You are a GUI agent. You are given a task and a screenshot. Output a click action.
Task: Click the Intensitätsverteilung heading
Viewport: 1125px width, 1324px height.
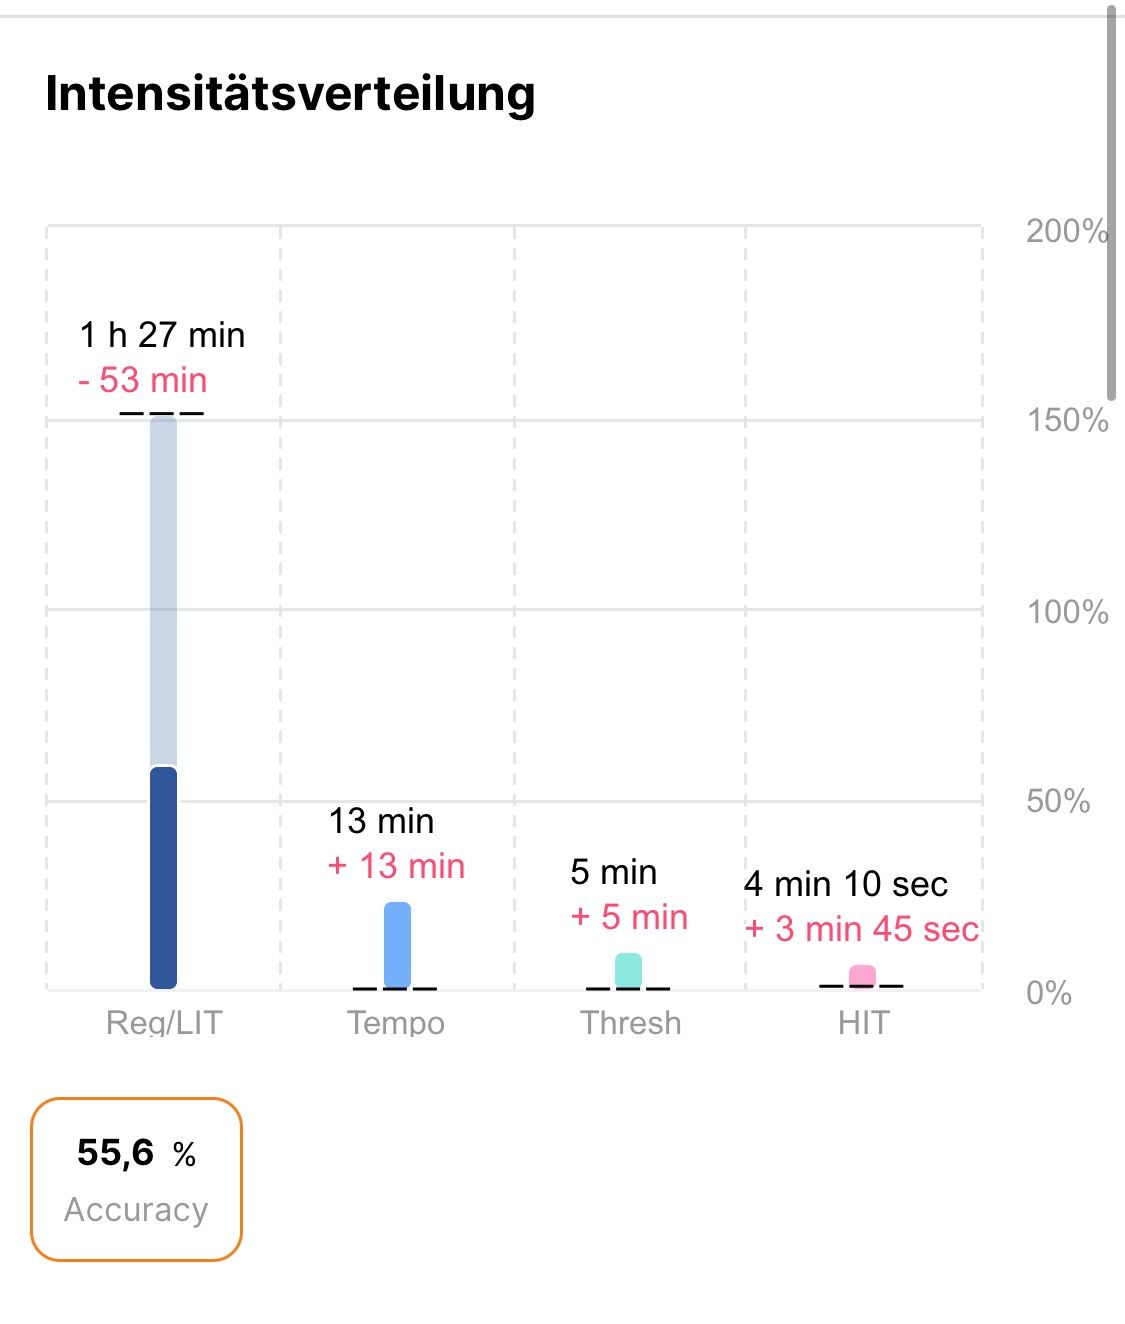pyautogui.click(x=290, y=94)
